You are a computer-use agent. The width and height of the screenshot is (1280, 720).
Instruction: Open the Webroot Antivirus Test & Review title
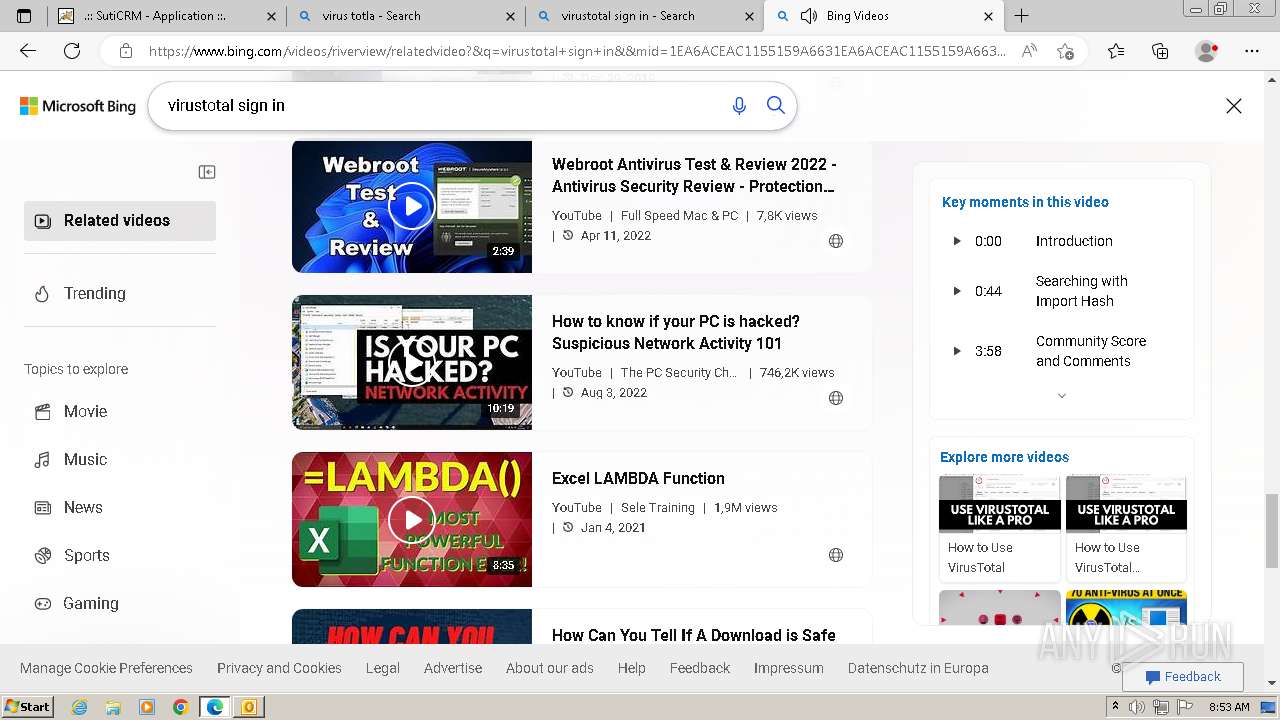[x=694, y=175]
